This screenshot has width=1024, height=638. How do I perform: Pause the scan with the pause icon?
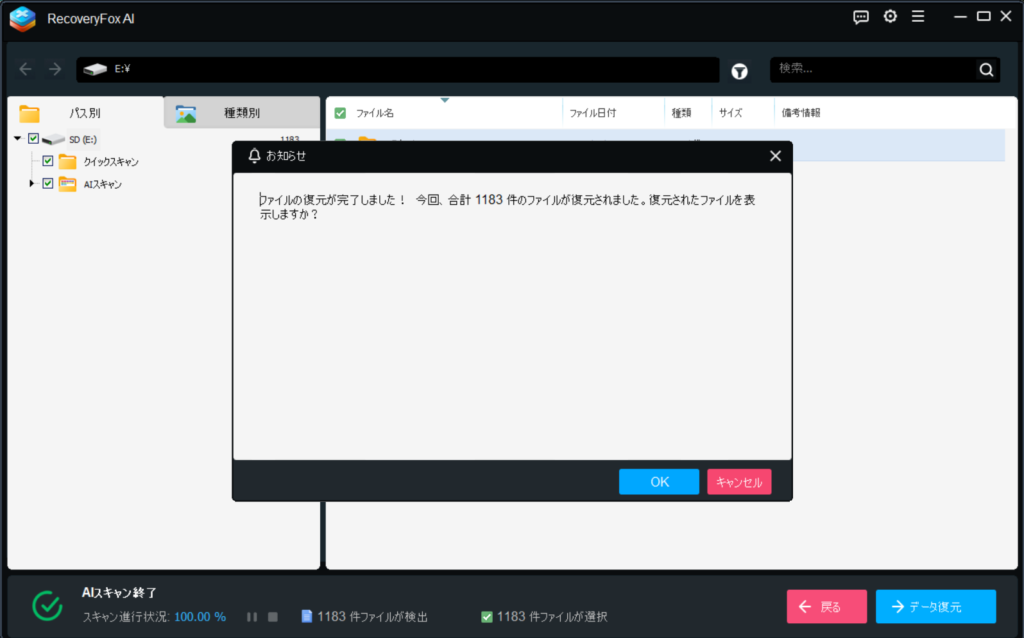point(252,617)
